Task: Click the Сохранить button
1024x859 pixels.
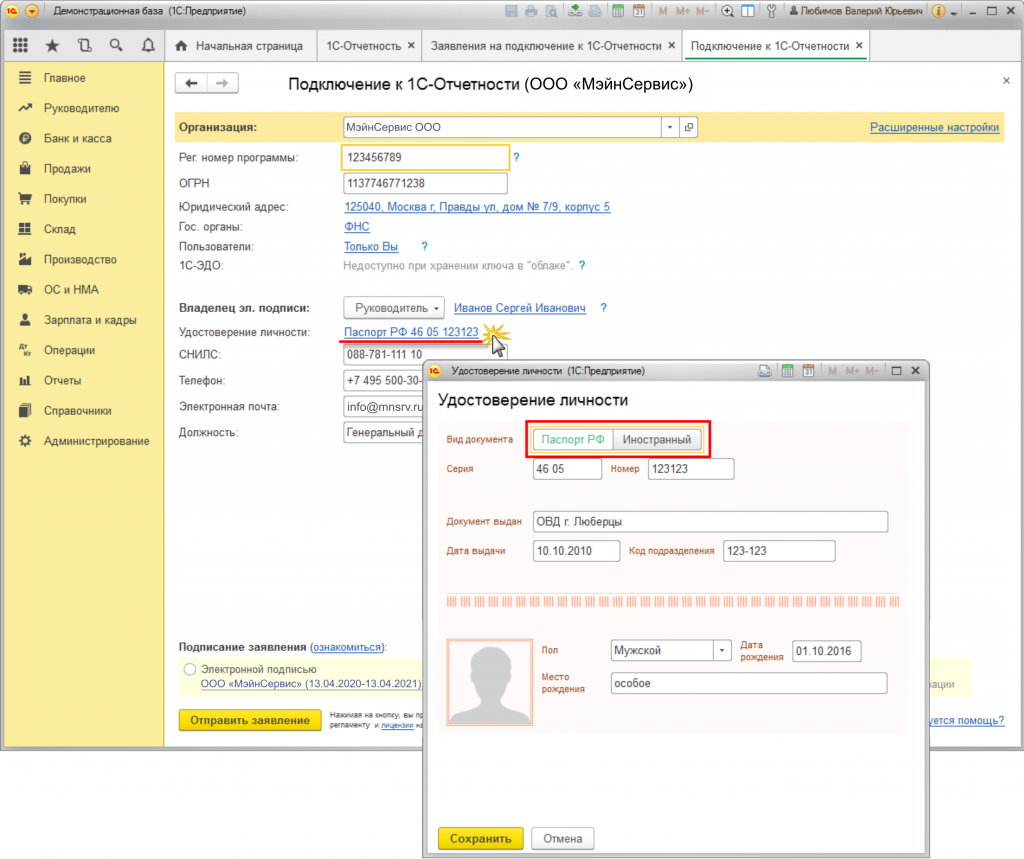Action: (x=480, y=838)
